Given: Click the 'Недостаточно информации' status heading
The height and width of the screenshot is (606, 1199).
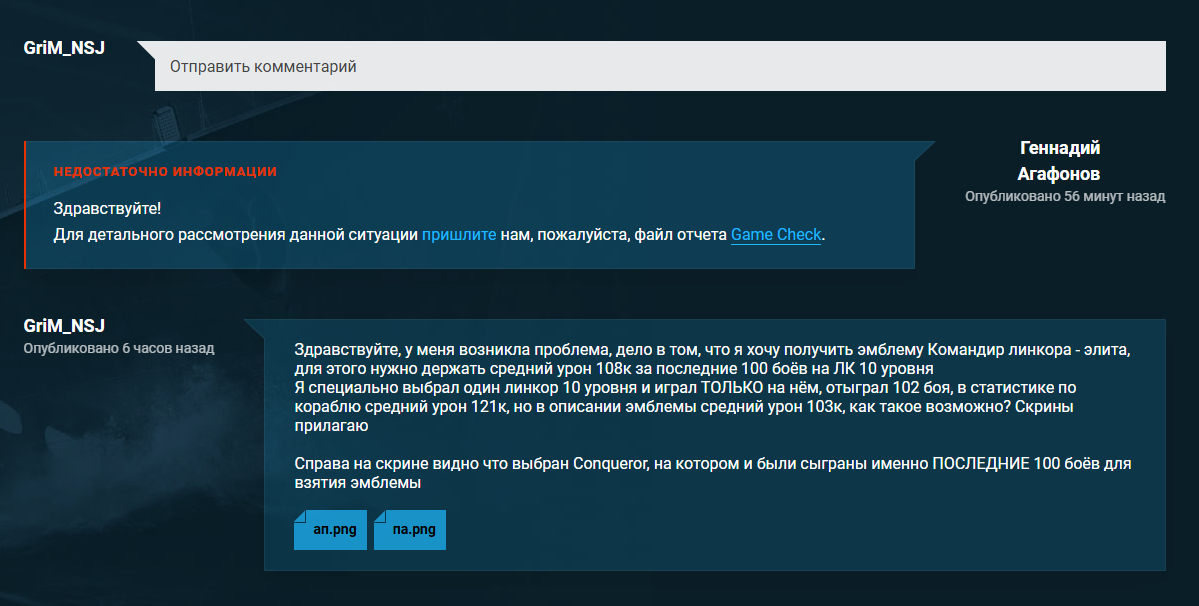Looking at the screenshot, I should coord(165,172).
